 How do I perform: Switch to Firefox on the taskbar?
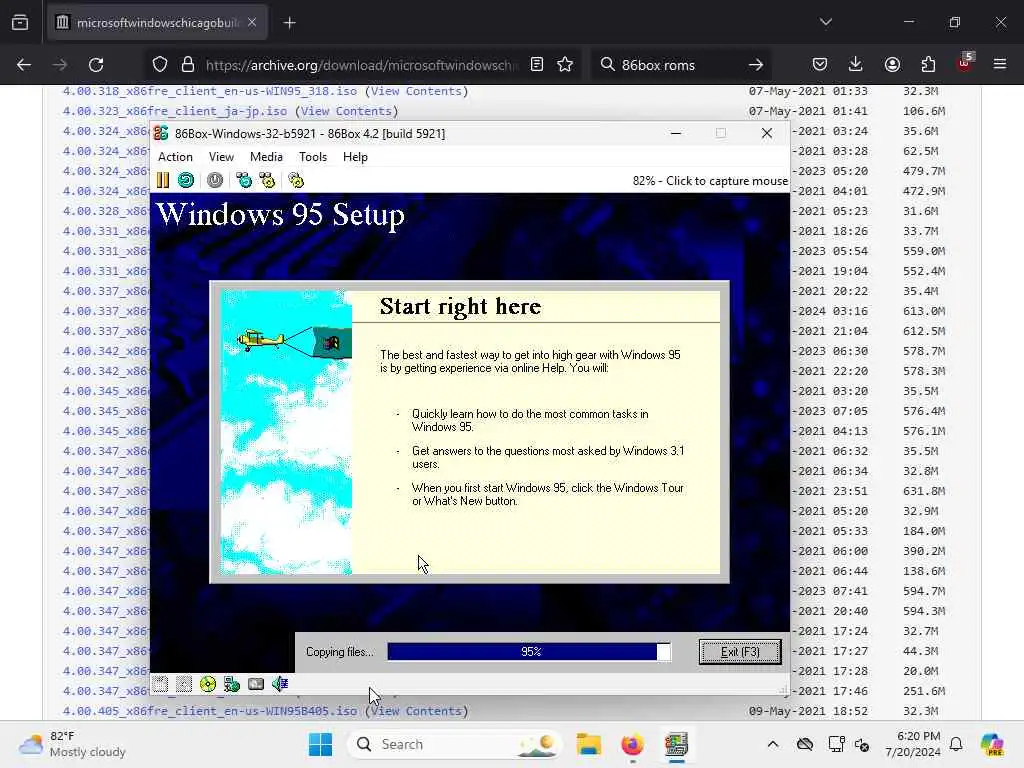(x=632, y=744)
